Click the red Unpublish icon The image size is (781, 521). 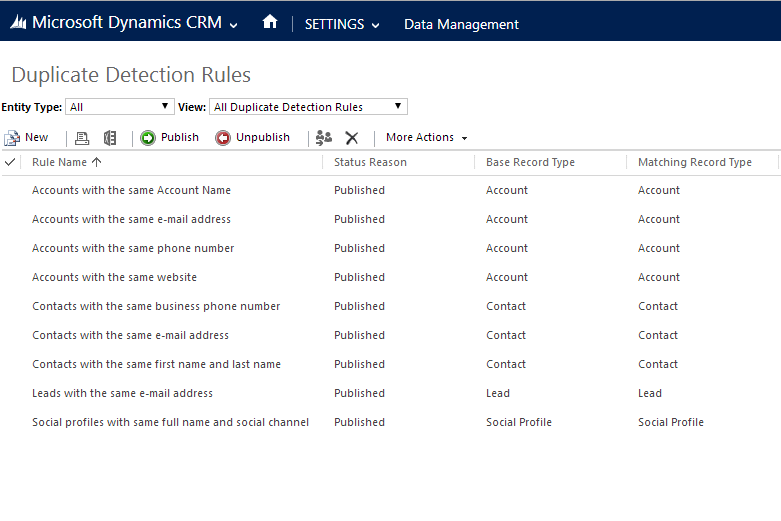[223, 138]
